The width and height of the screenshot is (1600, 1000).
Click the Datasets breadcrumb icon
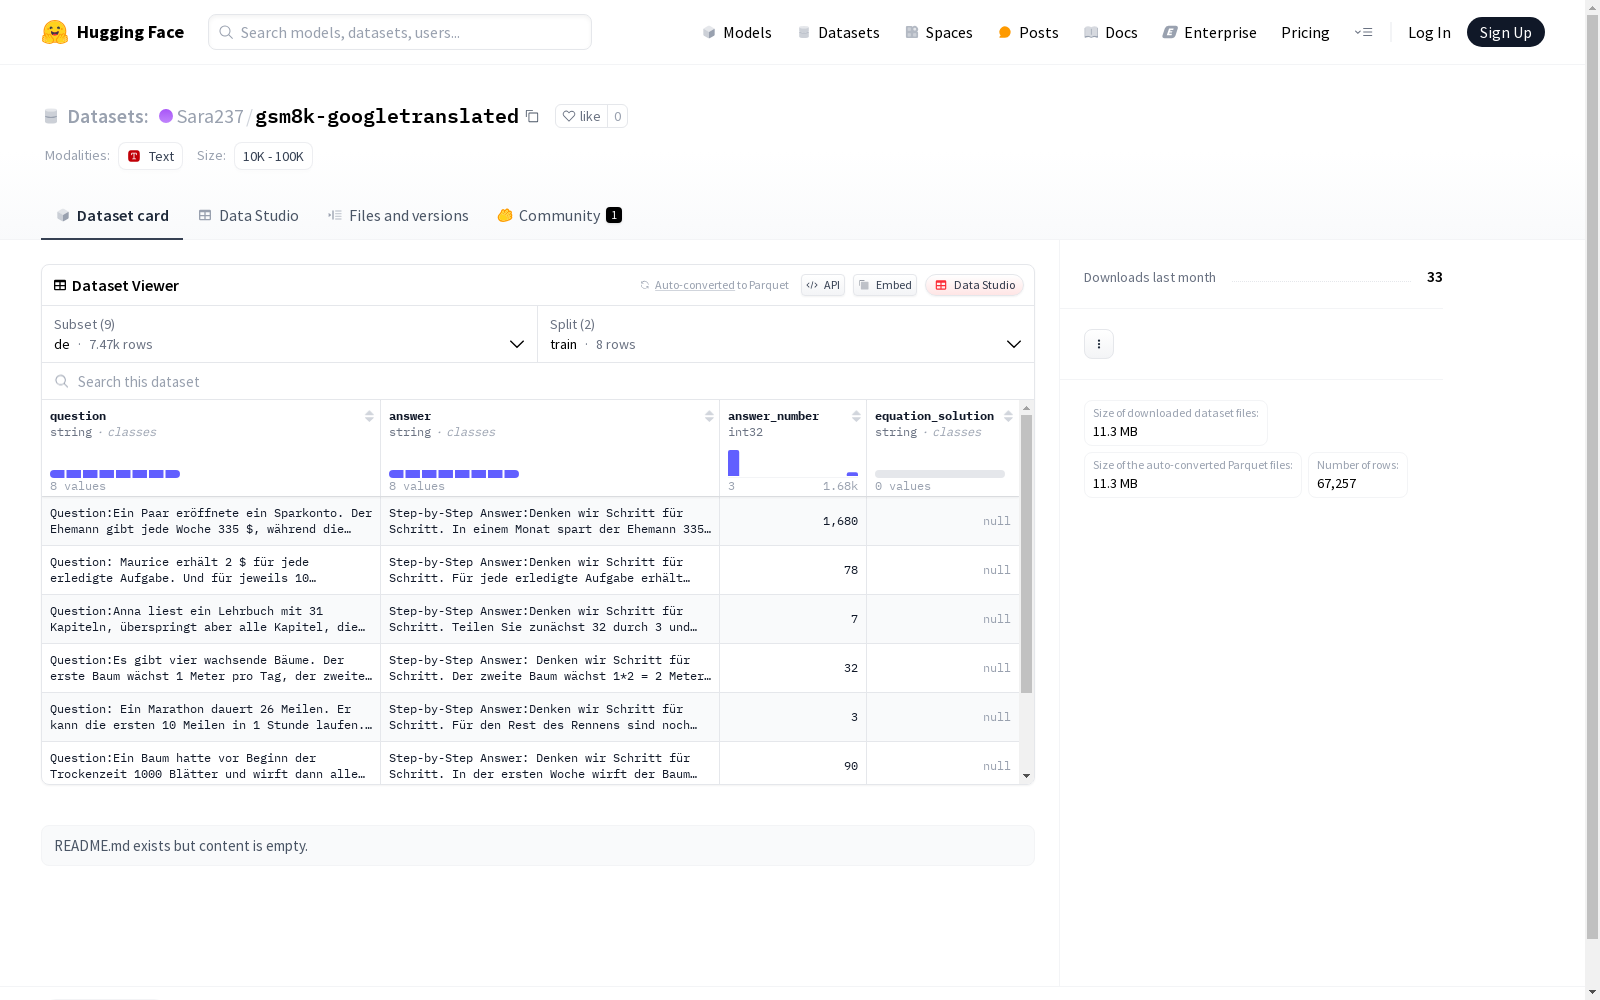pyautogui.click(x=51, y=117)
